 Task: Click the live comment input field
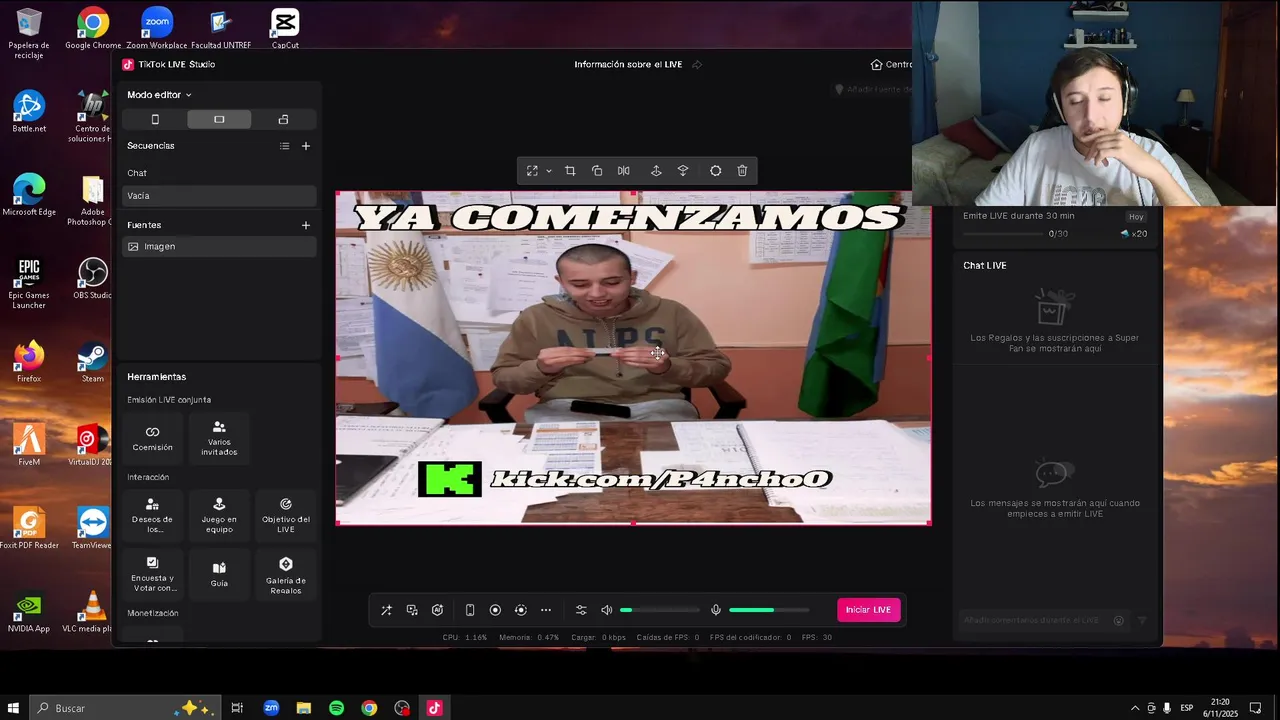point(1044,620)
